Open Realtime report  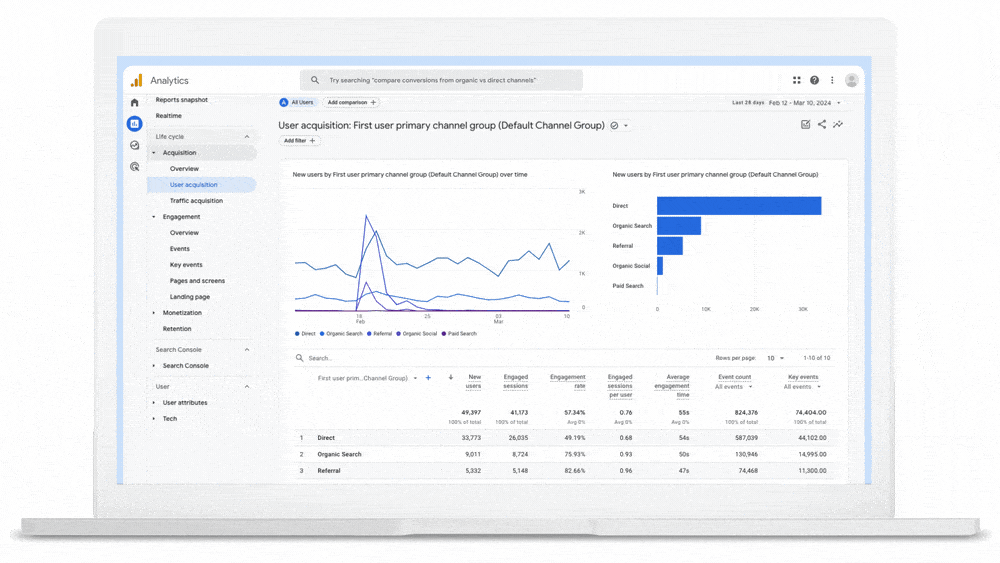point(169,116)
